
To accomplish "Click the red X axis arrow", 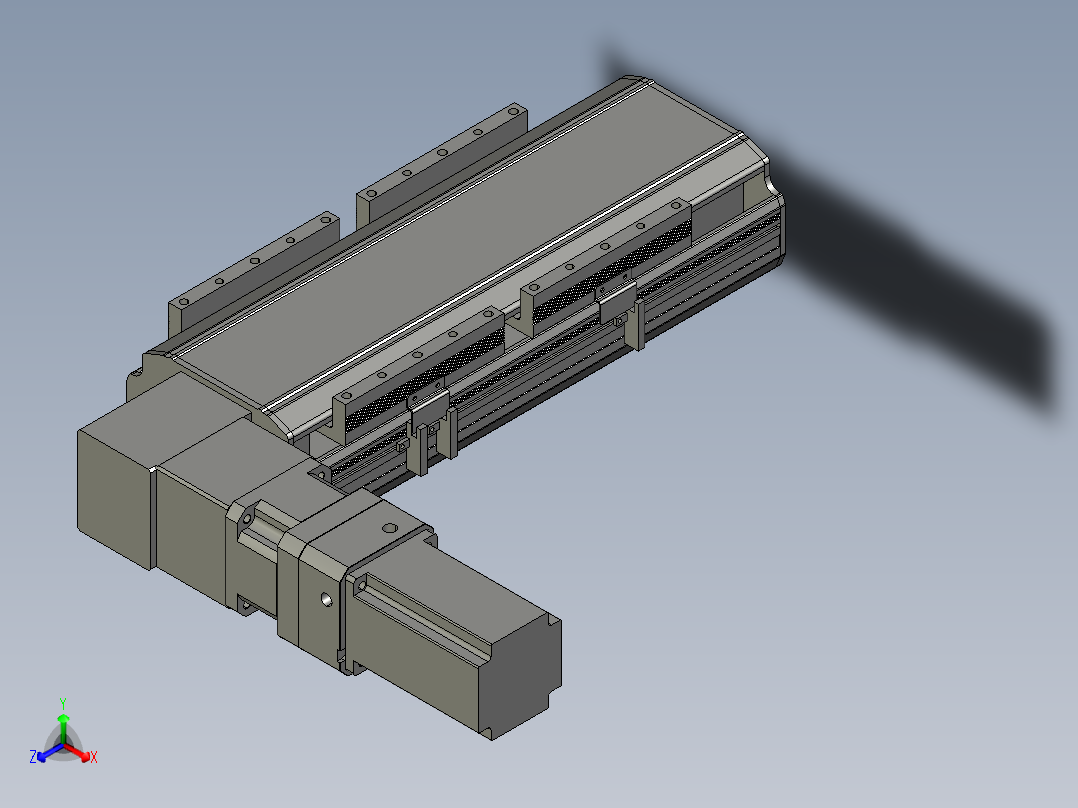I will click(77, 752).
